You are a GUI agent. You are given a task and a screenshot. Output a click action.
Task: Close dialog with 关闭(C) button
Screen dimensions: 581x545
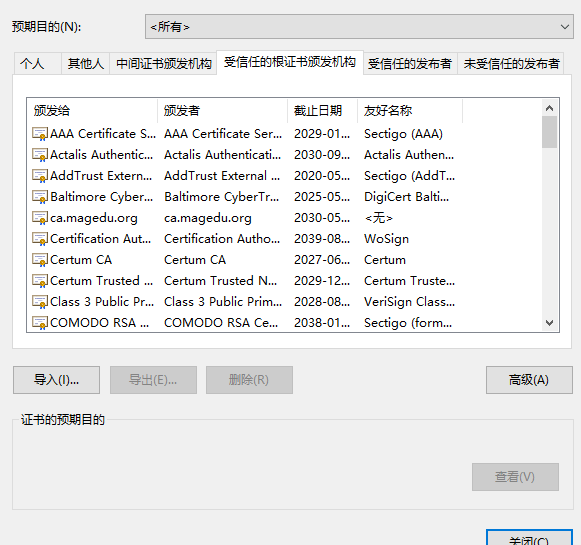tap(529, 538)
